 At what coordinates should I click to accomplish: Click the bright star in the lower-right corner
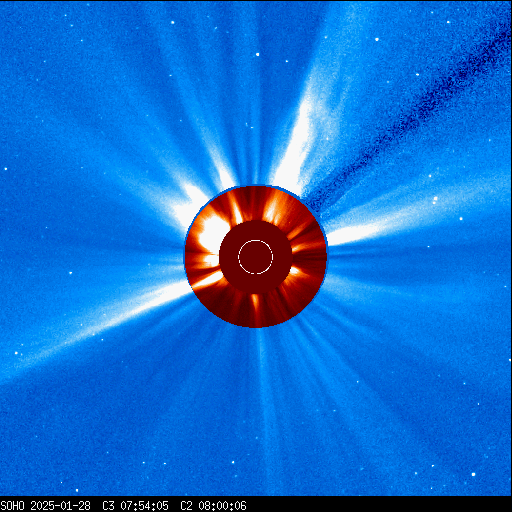473,474
